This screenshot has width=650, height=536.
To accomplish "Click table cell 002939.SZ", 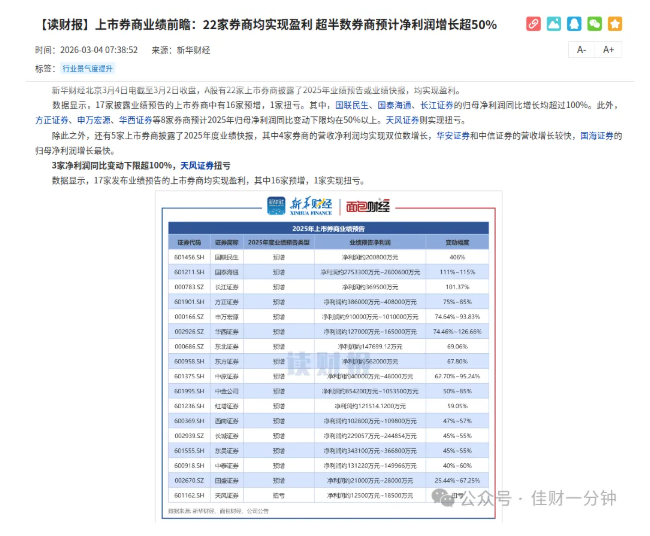I will click(x=189, y=436).
